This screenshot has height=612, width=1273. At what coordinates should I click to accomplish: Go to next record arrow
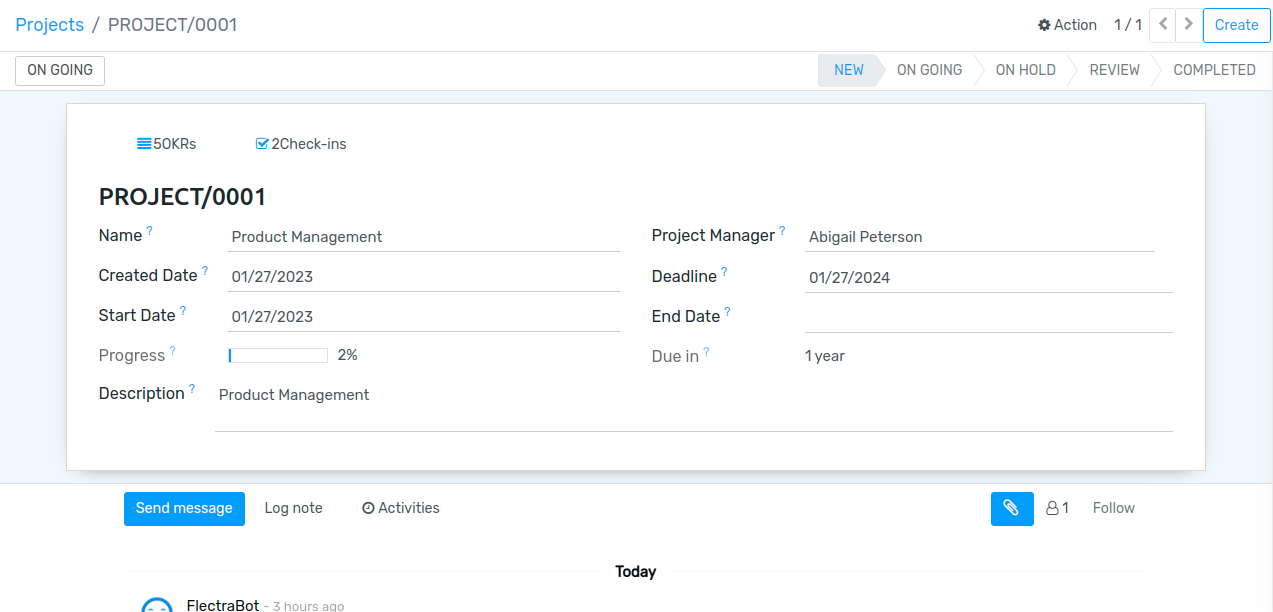tap(1188, 25)
